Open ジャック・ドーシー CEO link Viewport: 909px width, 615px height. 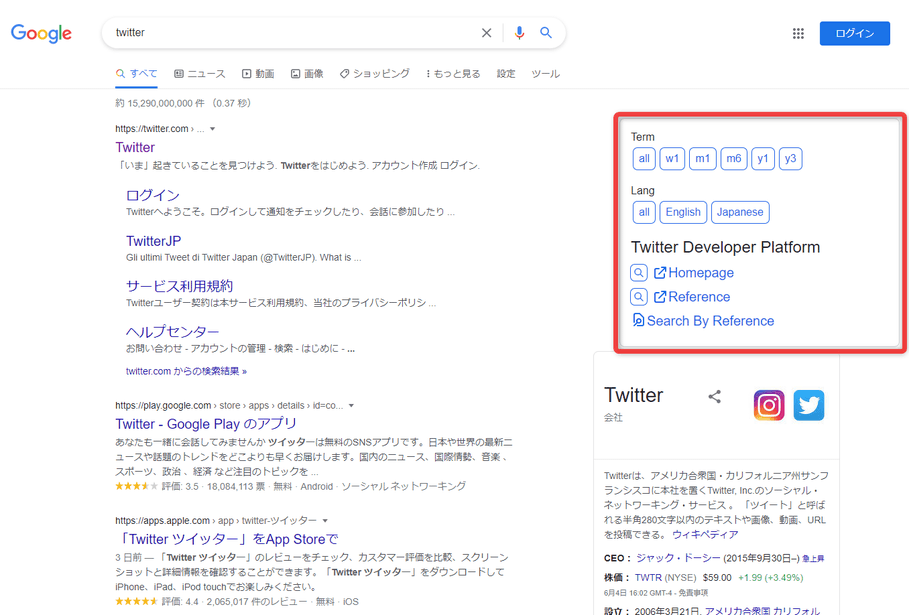pyautogui.click(x=678, y=558)
